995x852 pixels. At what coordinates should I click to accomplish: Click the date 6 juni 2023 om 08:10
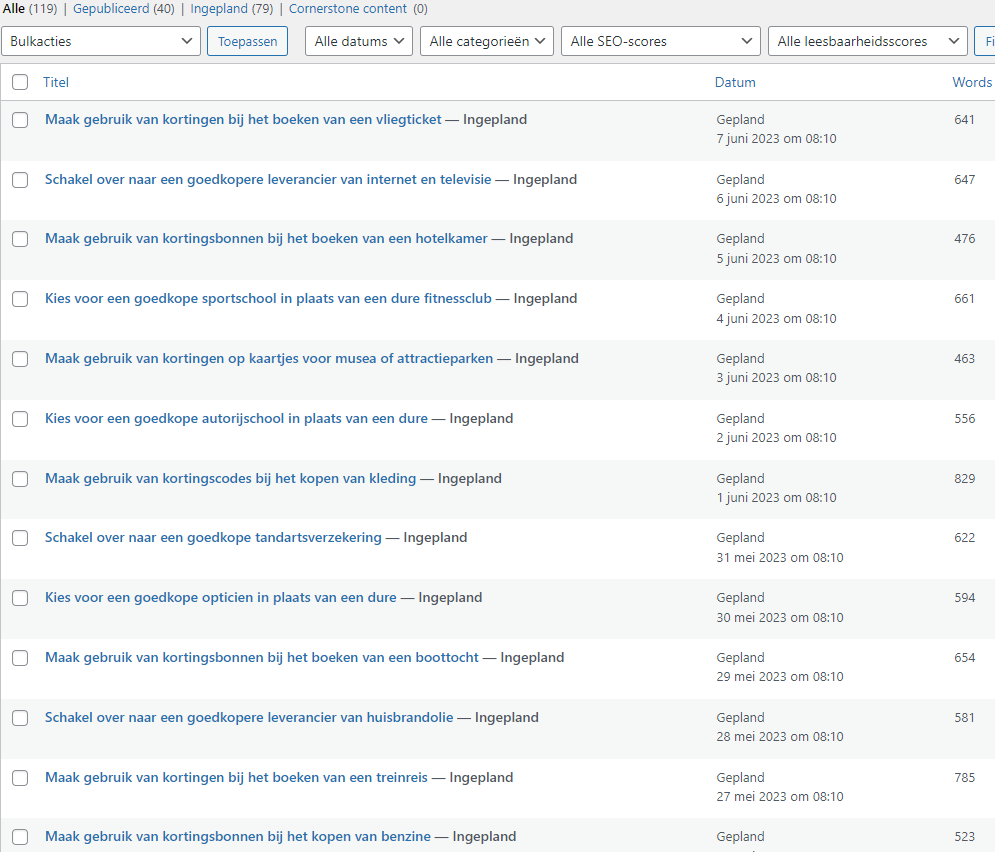pyautogui.click(x=776, y=199)
